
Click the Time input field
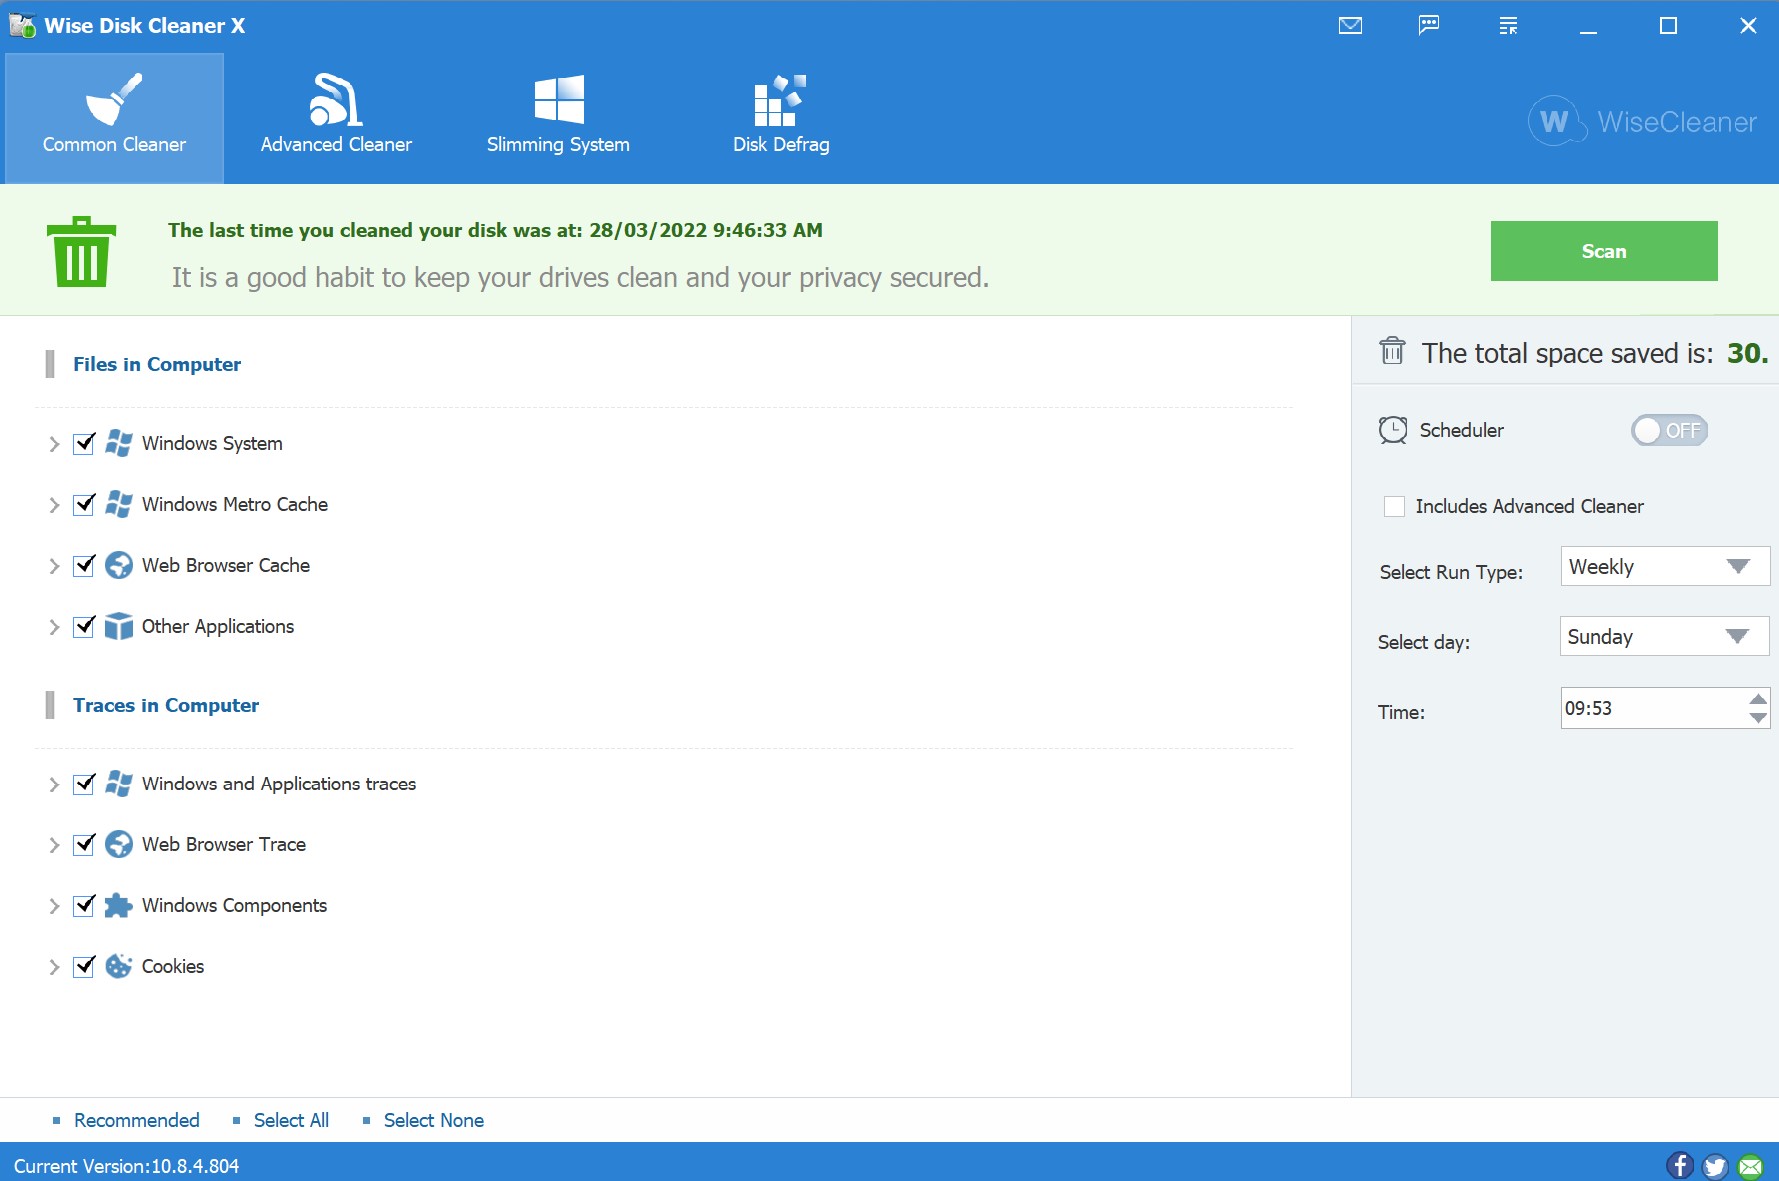1650,708
